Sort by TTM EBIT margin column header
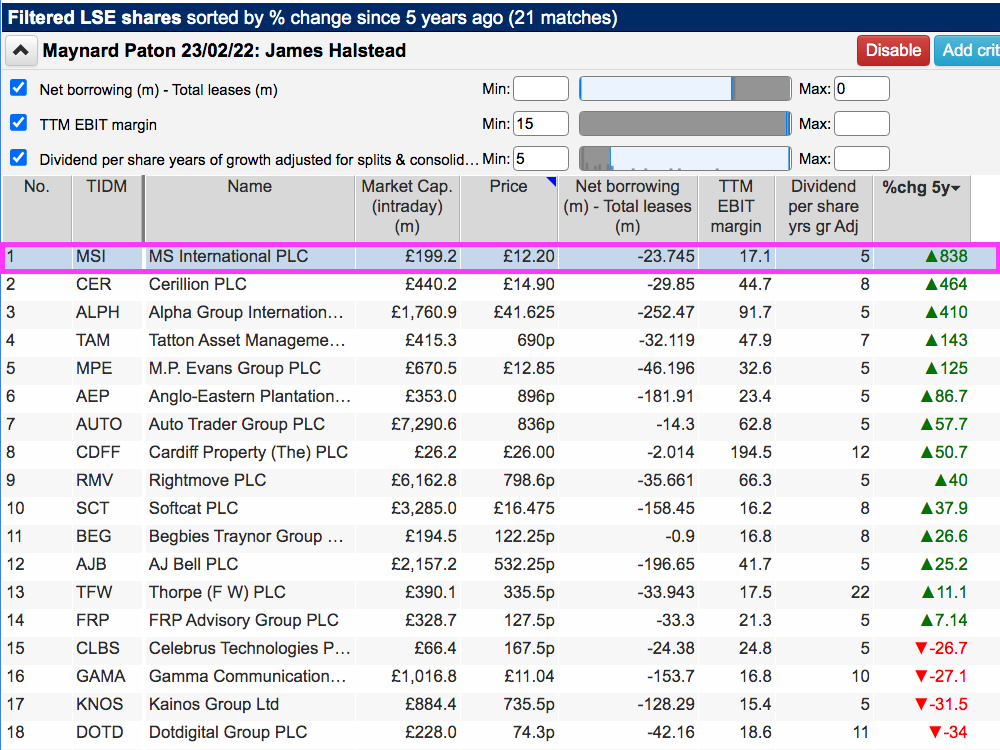The height and width of the screenshot is (750, 1000). (x=736, y=207)
